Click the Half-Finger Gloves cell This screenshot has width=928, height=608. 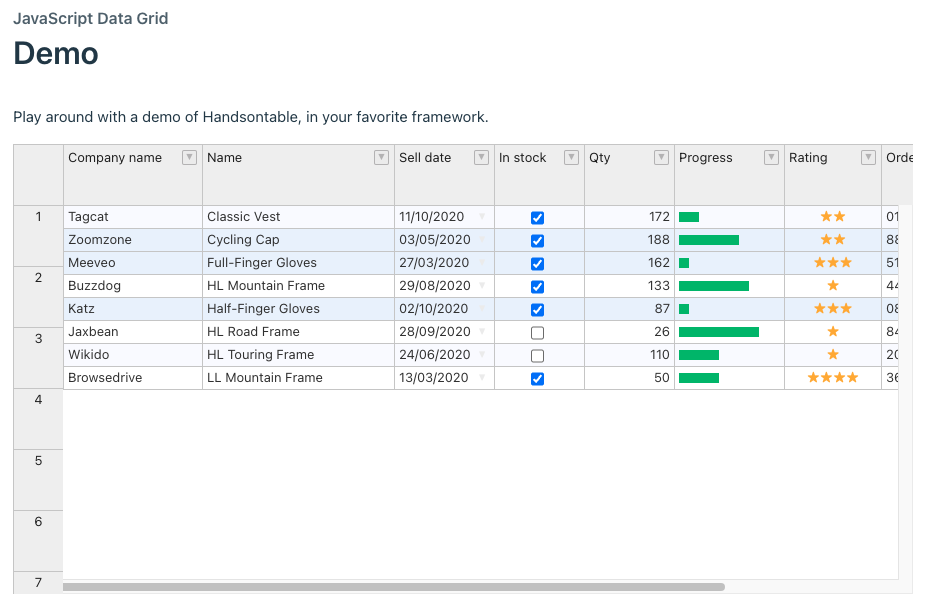coord(298,308)
